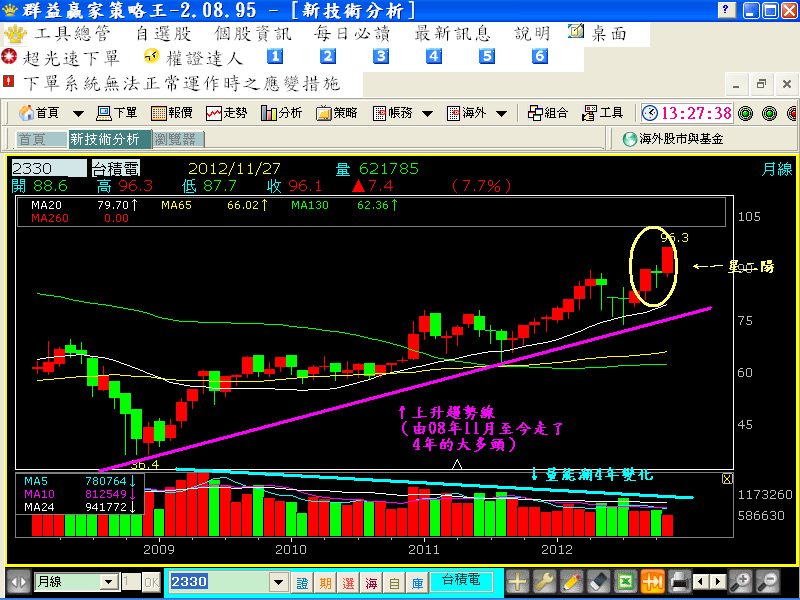
Task: Select the pencil drawing tool
Action: point(571,582)
